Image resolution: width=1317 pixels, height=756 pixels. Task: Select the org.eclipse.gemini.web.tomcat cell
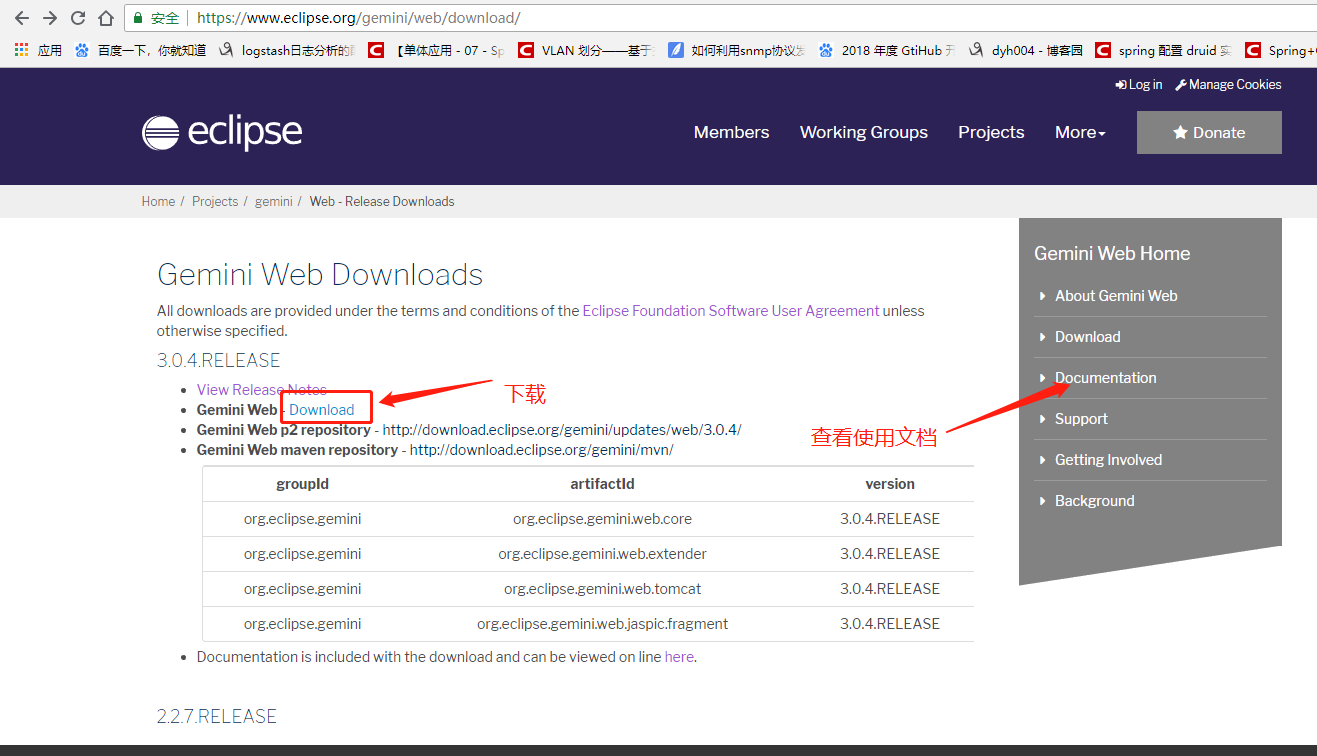602,589
